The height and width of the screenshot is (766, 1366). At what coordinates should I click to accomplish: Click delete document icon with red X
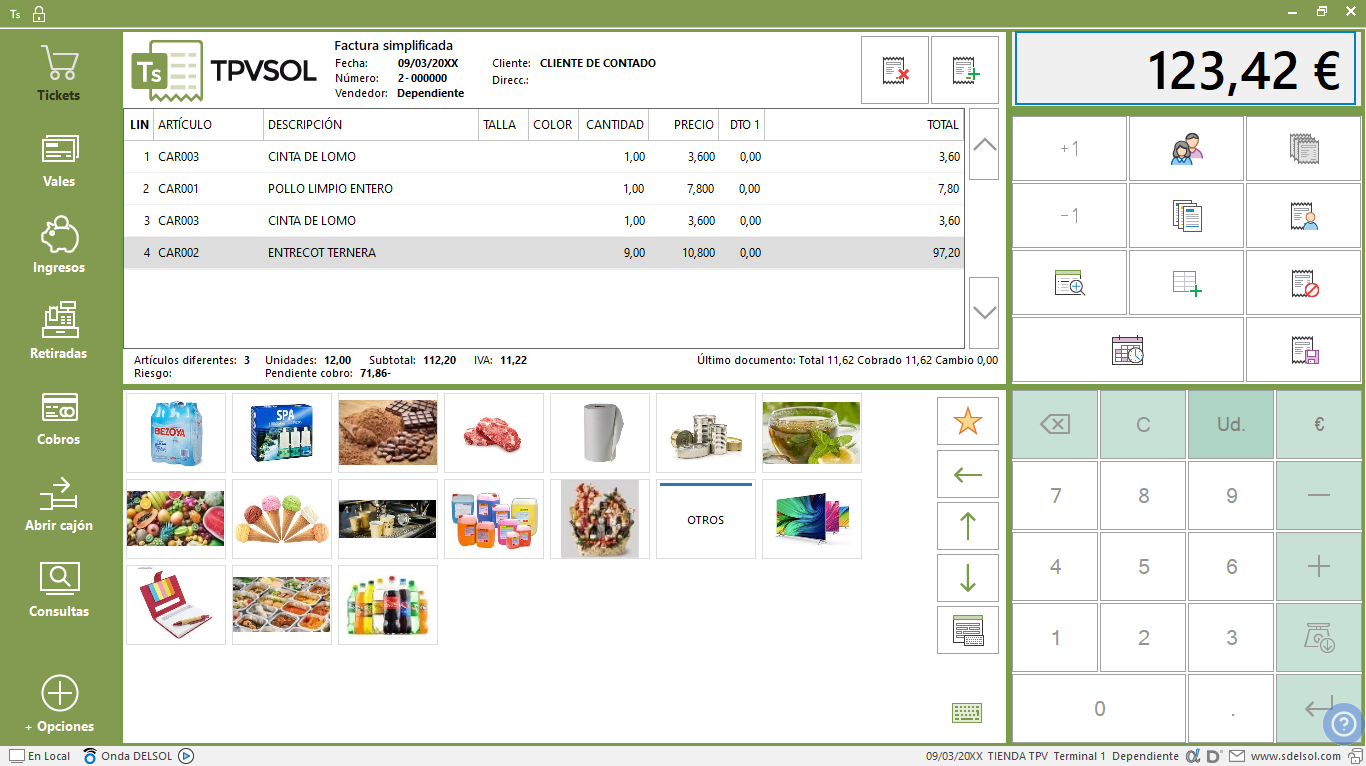pyautogui.click(x=895, y=70)
